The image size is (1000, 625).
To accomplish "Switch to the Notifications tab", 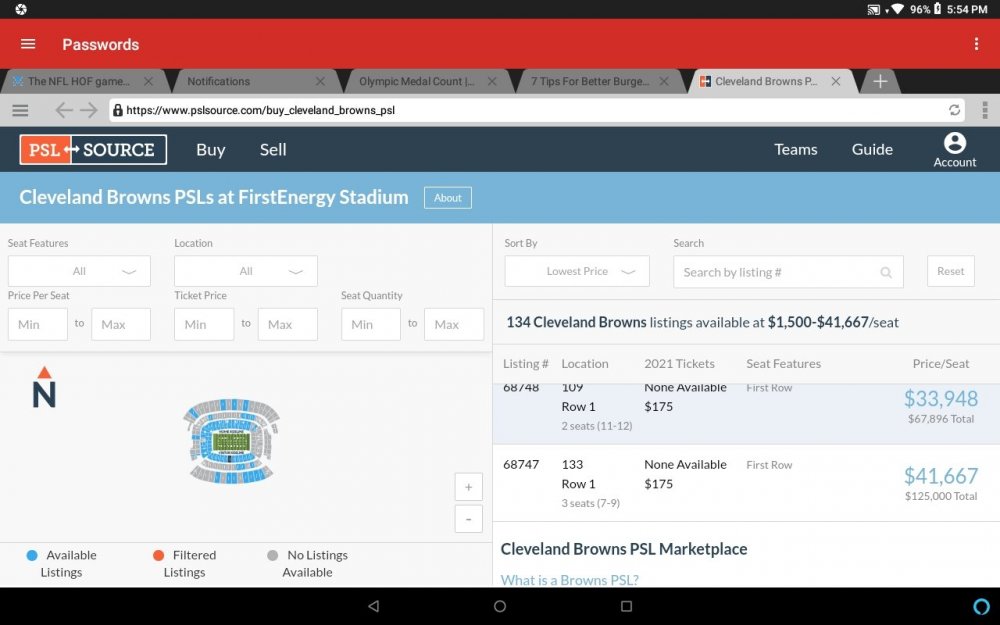I will (x=219, y=82).
